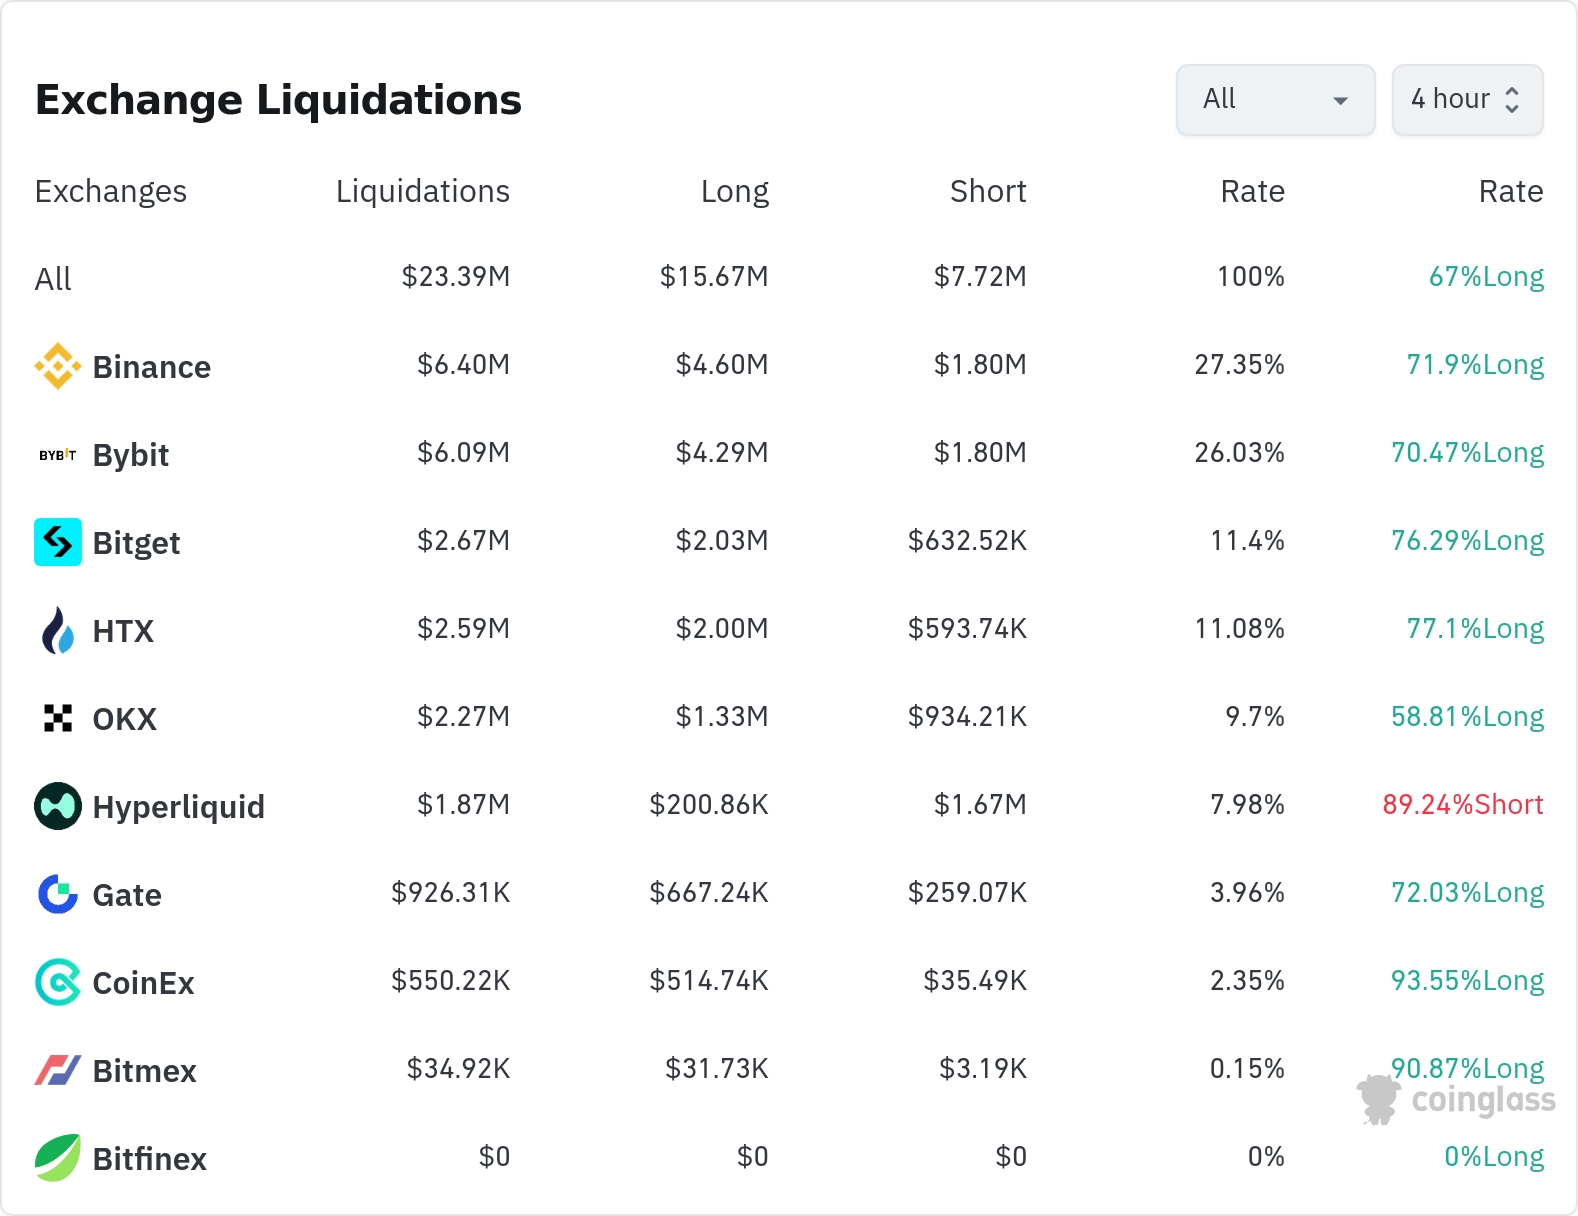Click the coinglass watermark logo
The image size is (1578, 1216).
1456,1100
